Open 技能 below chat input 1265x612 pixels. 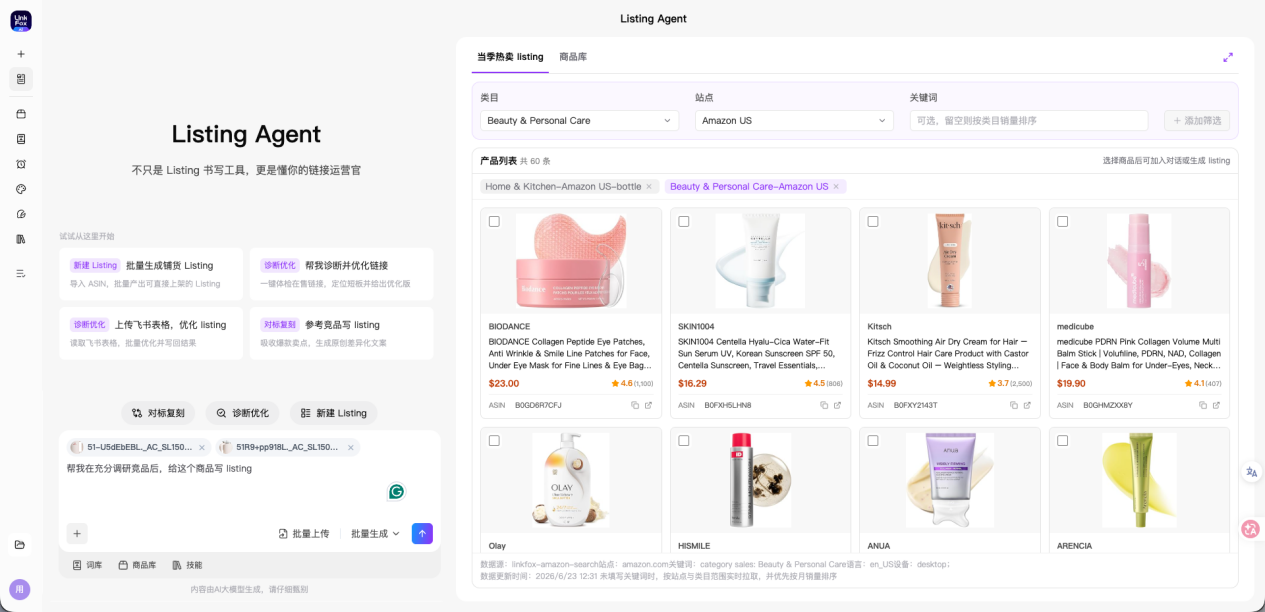tap(187, 565)
